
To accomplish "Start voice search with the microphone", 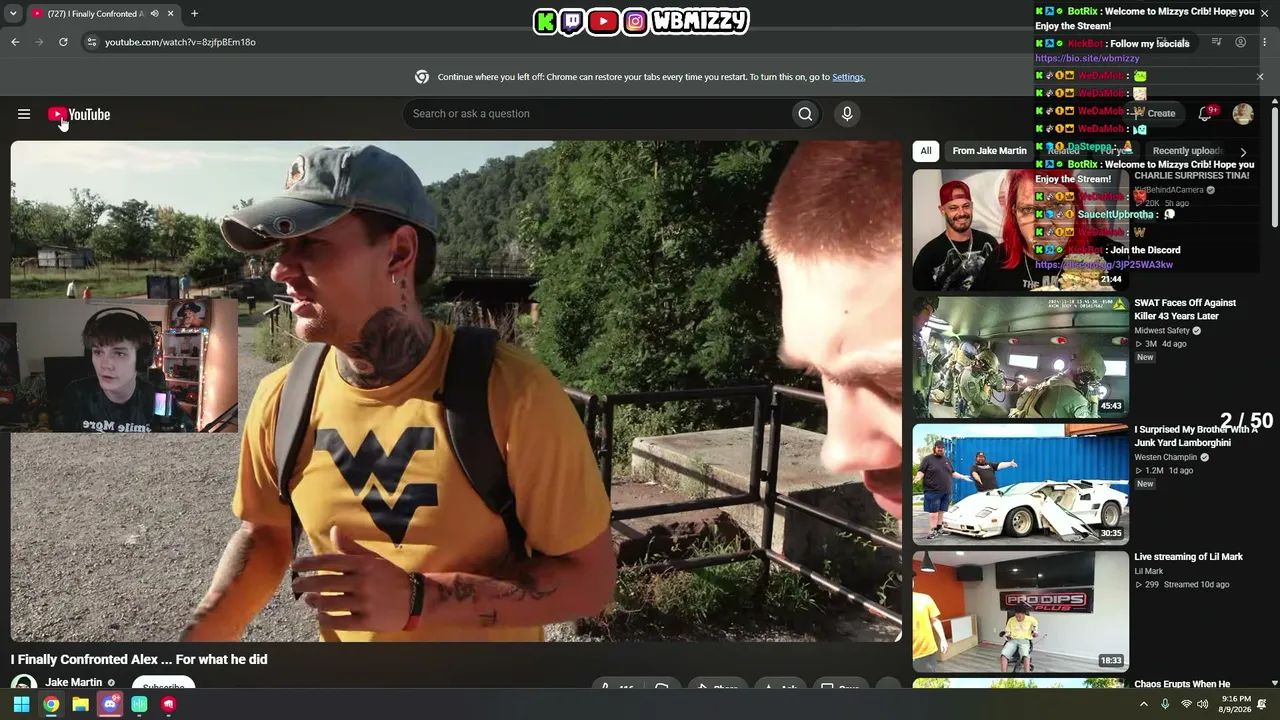I will pos(847,114).
